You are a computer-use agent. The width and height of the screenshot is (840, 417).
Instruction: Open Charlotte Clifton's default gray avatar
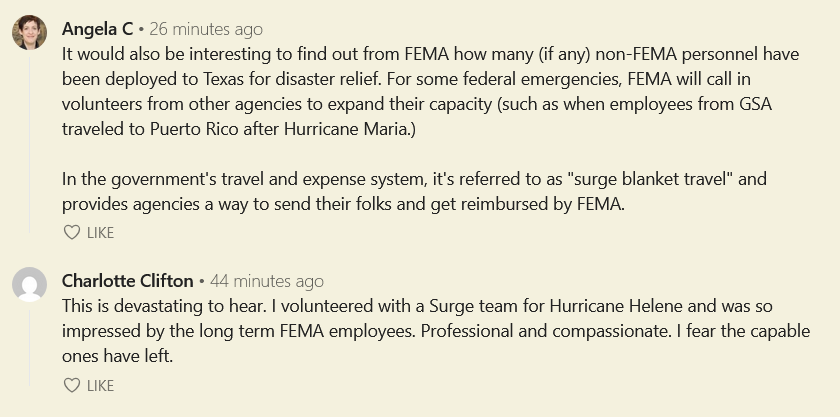[x=29, y=285]
